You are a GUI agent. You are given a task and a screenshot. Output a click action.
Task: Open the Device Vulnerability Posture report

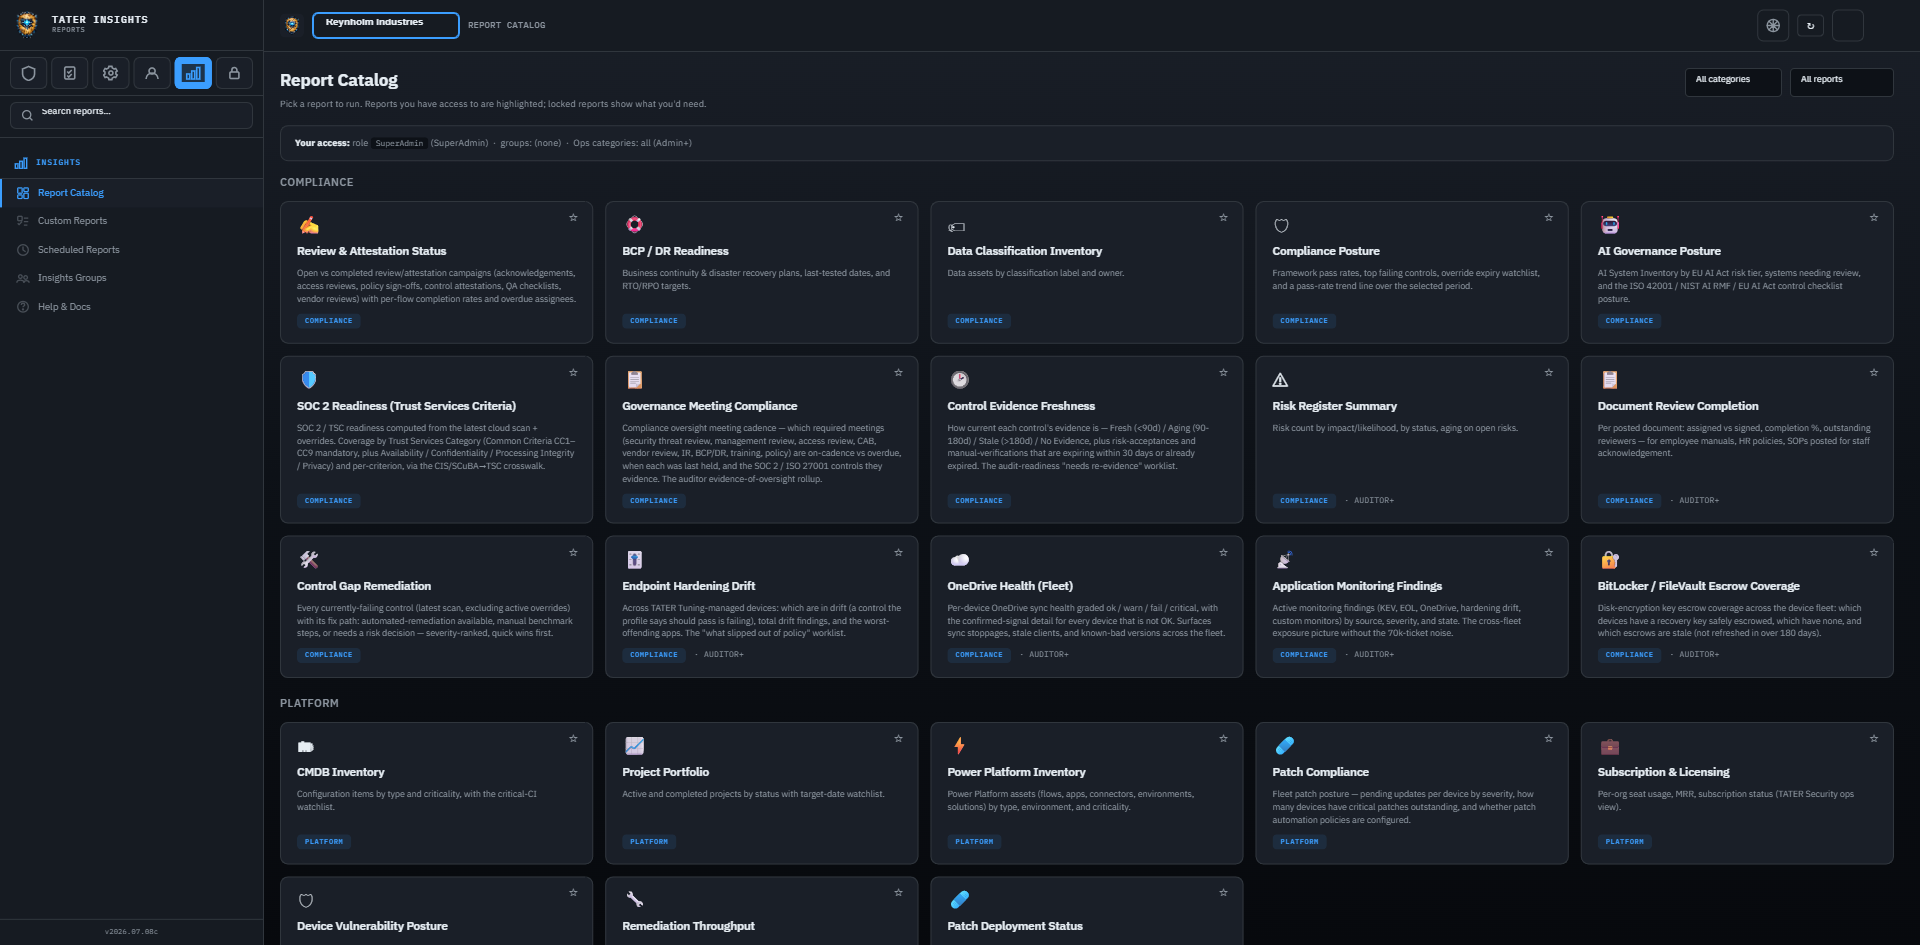point(372,926)
